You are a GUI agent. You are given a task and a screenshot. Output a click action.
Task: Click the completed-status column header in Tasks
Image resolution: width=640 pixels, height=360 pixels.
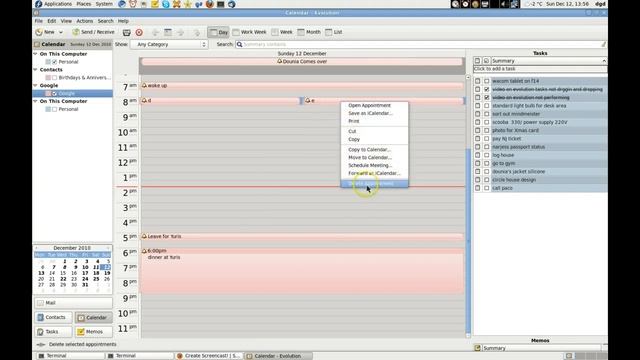tap(486, 61)
